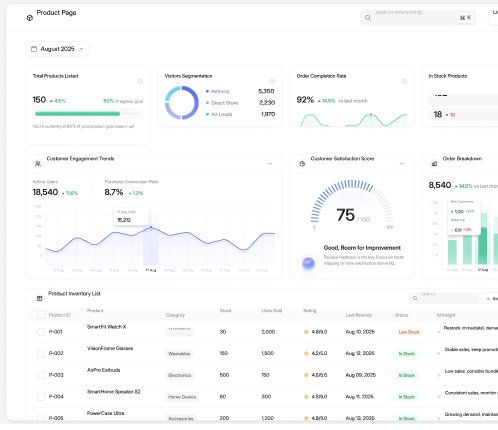Screen dimensions: 498x430
Task: Click the Home Device category tag
Action: pyautogui.click(x=182, y=397)
